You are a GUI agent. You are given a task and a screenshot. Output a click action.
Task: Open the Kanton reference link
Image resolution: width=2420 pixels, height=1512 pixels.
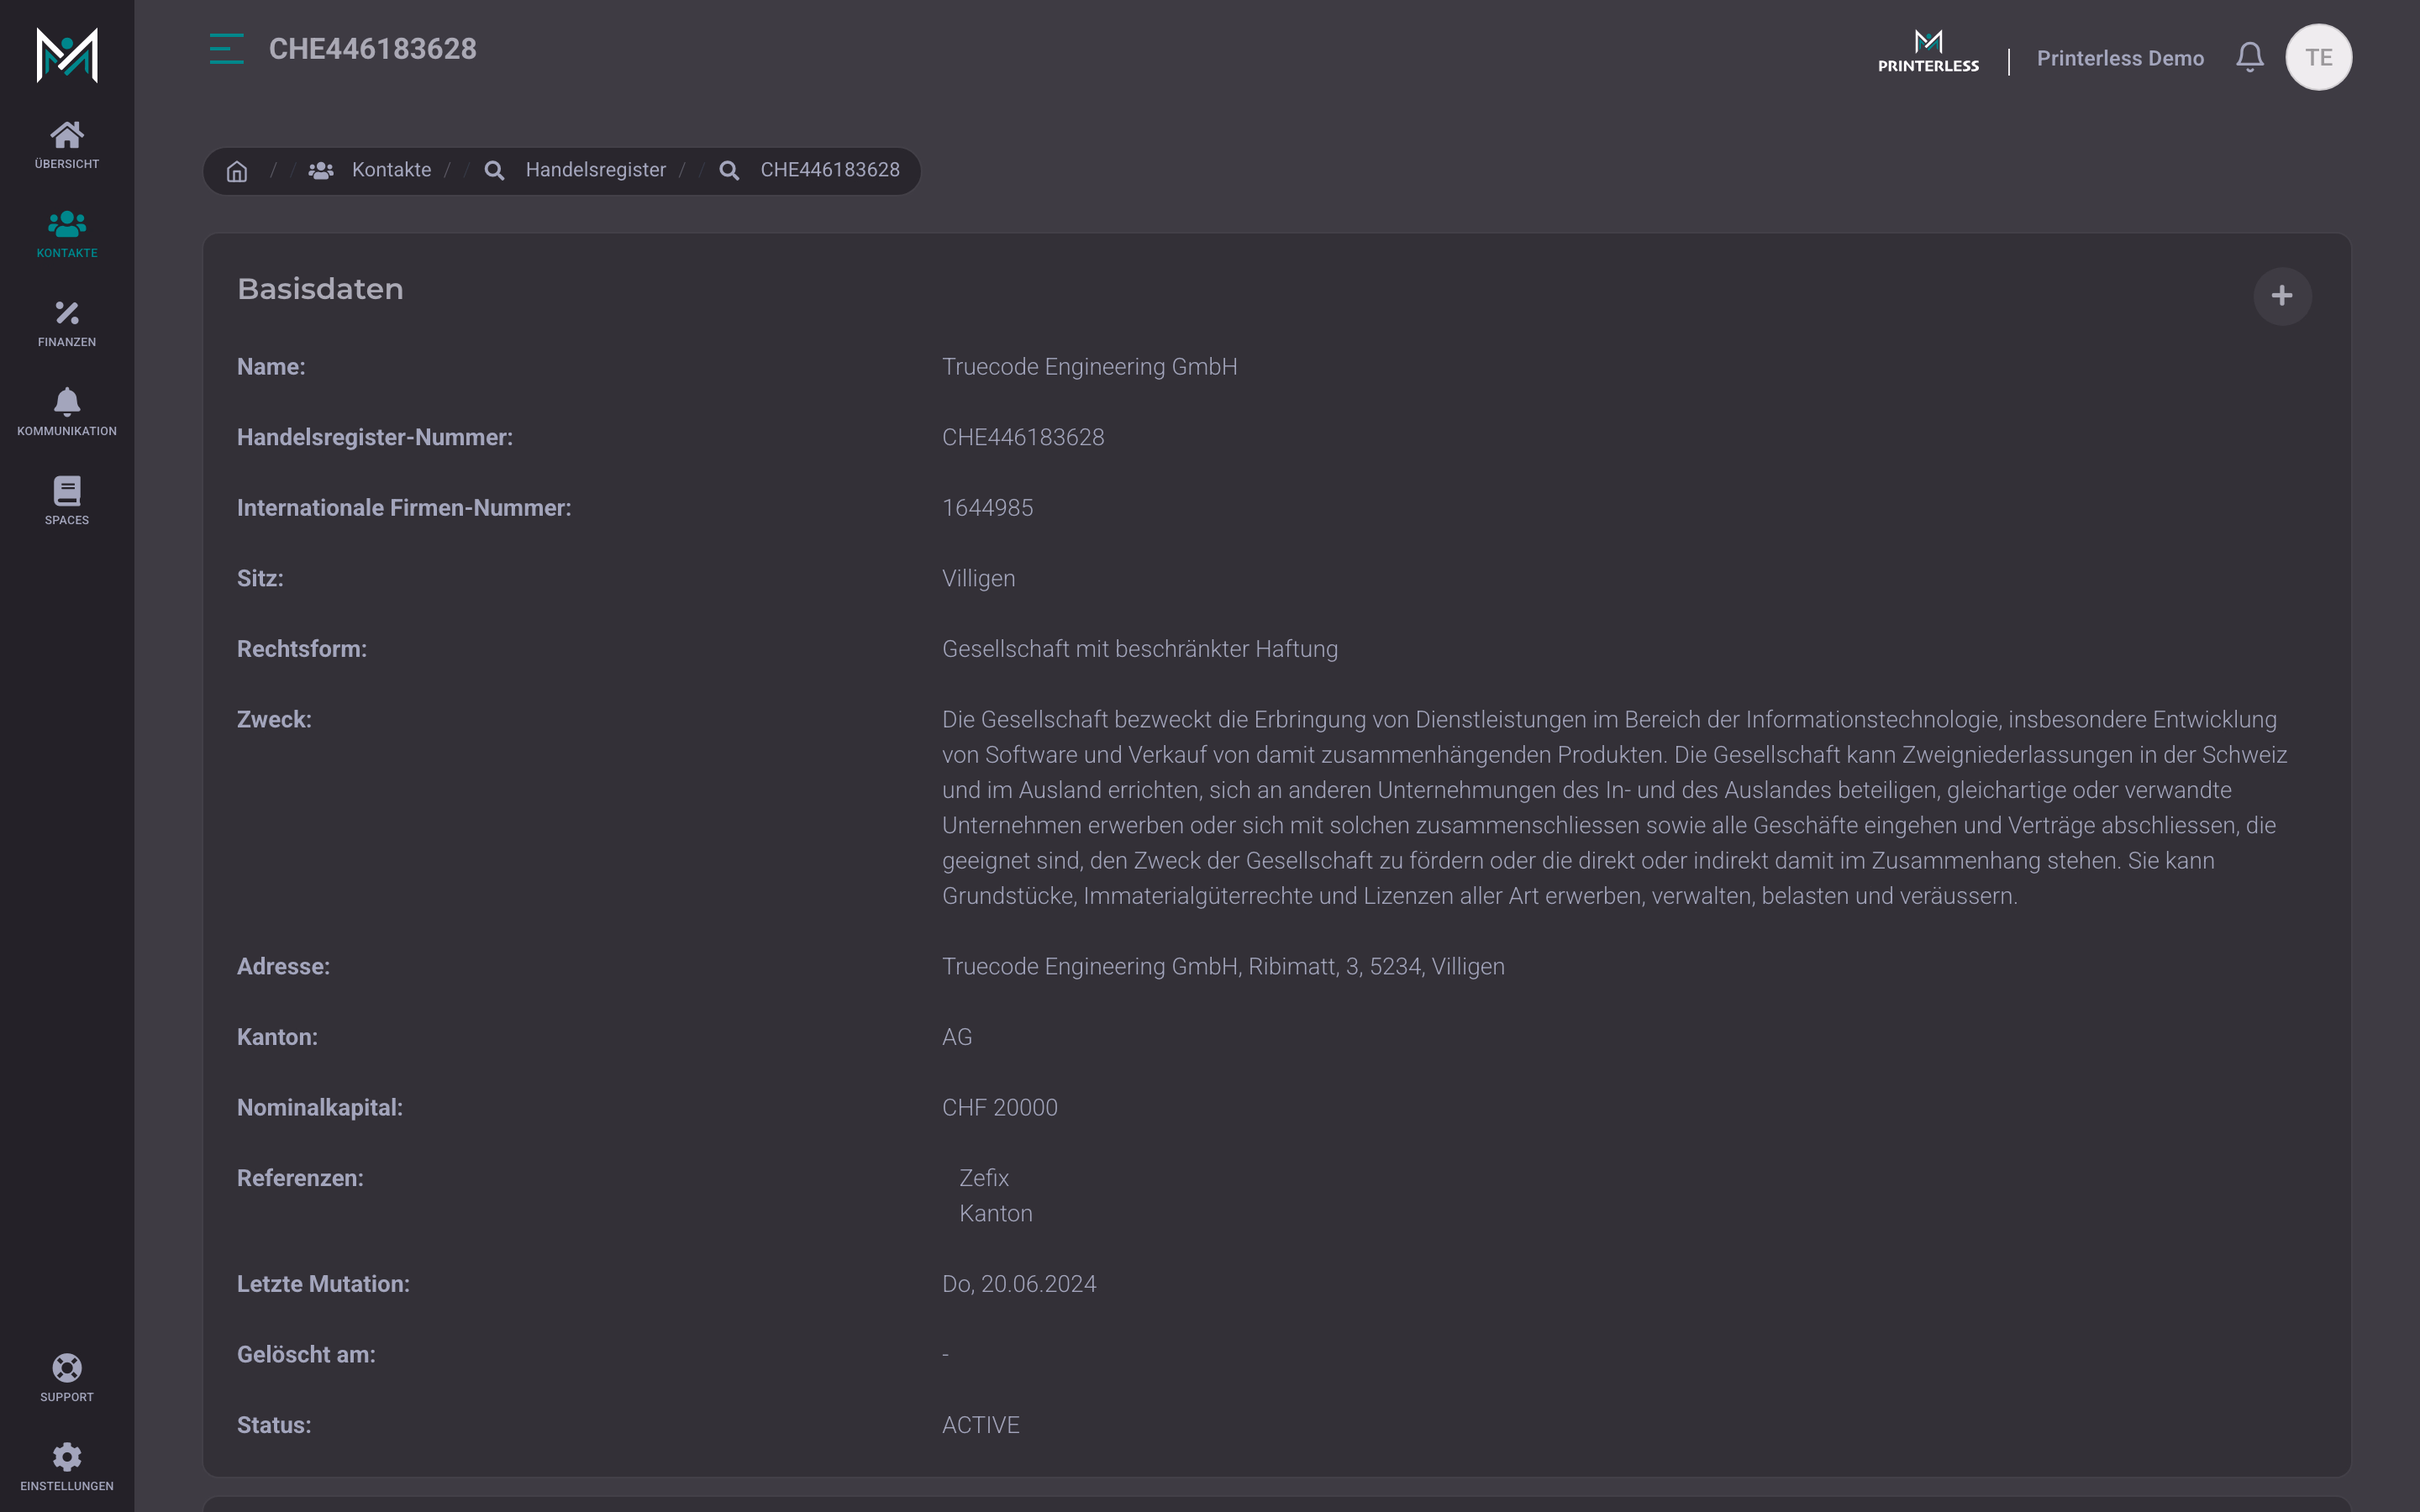point(996,1213)
